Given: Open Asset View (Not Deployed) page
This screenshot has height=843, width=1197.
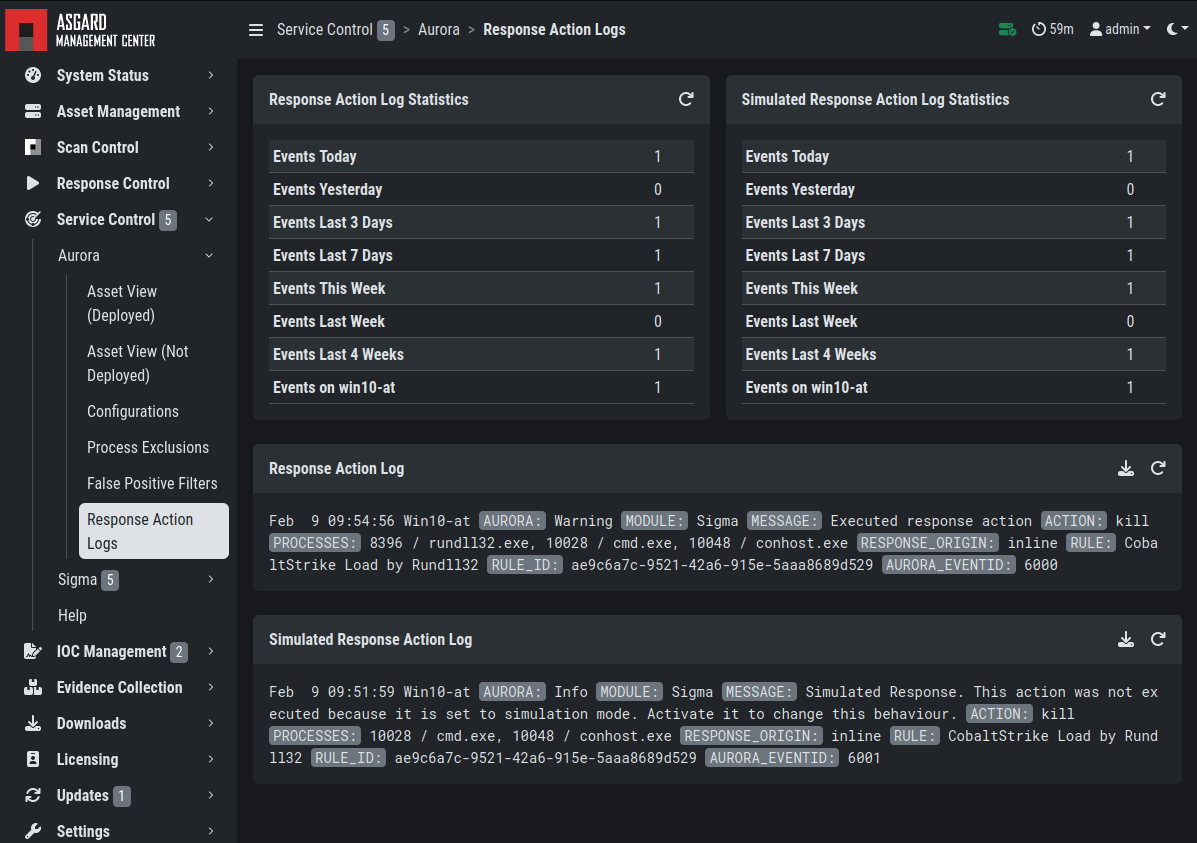Looking at the screenshot, I should click(153, 363).
